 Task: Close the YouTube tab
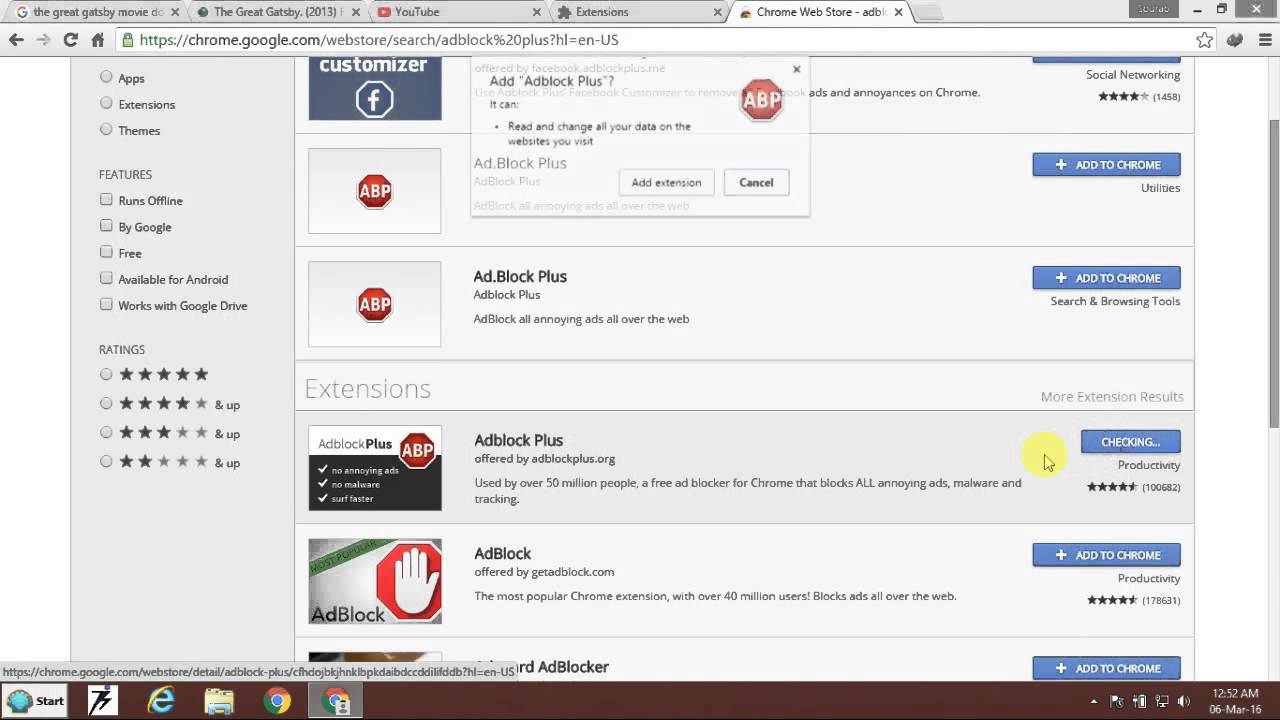[x=537, y=12]
